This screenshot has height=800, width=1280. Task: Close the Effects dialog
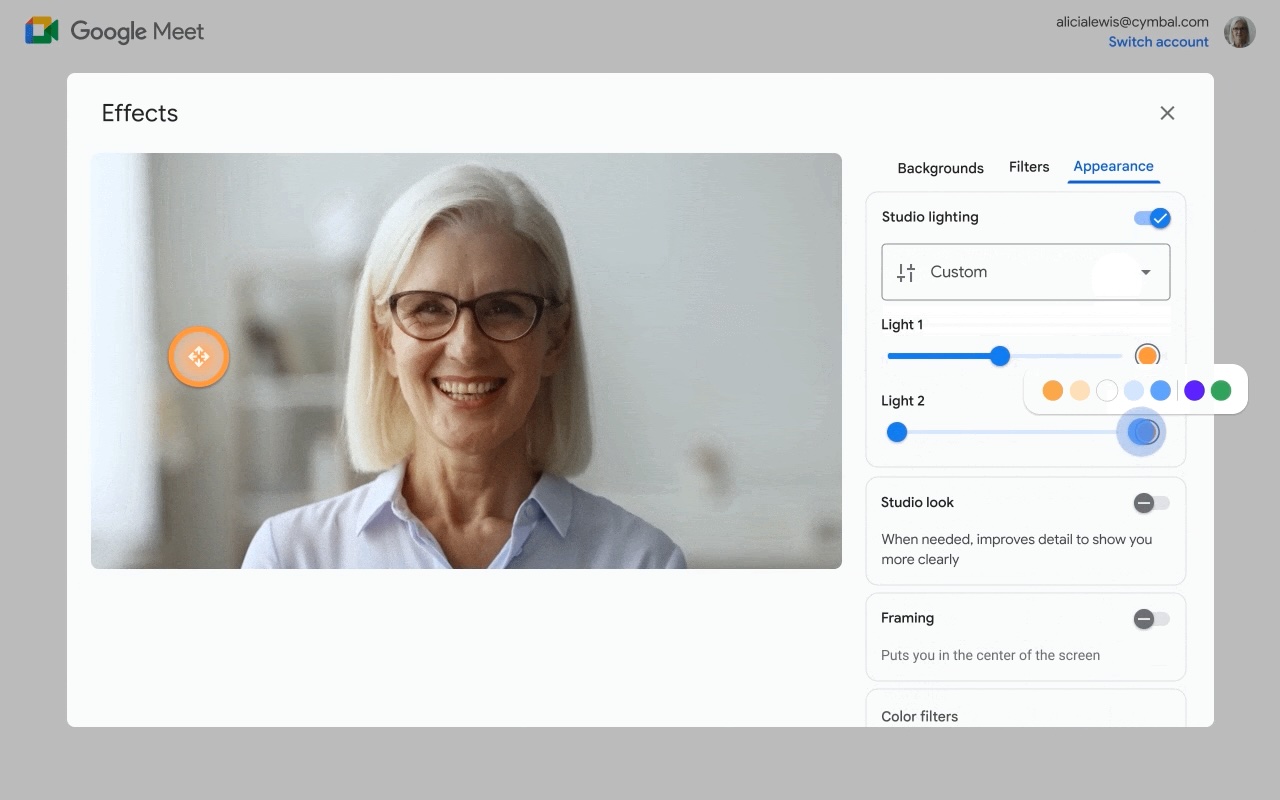click(1167, 113)
